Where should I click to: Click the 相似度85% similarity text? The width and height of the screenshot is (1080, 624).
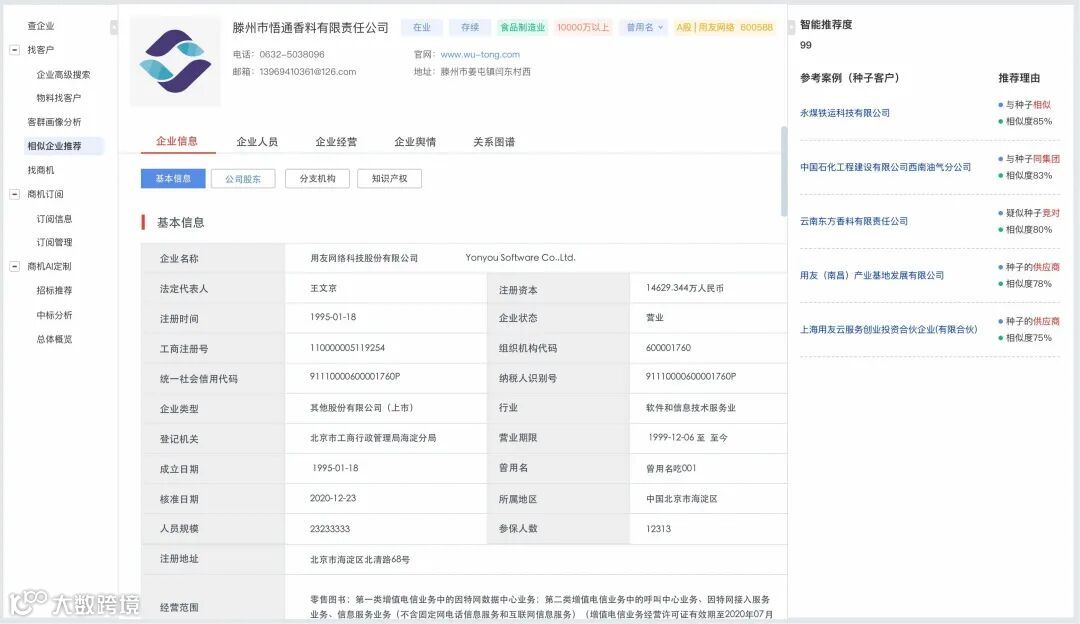click(1029, 121)
